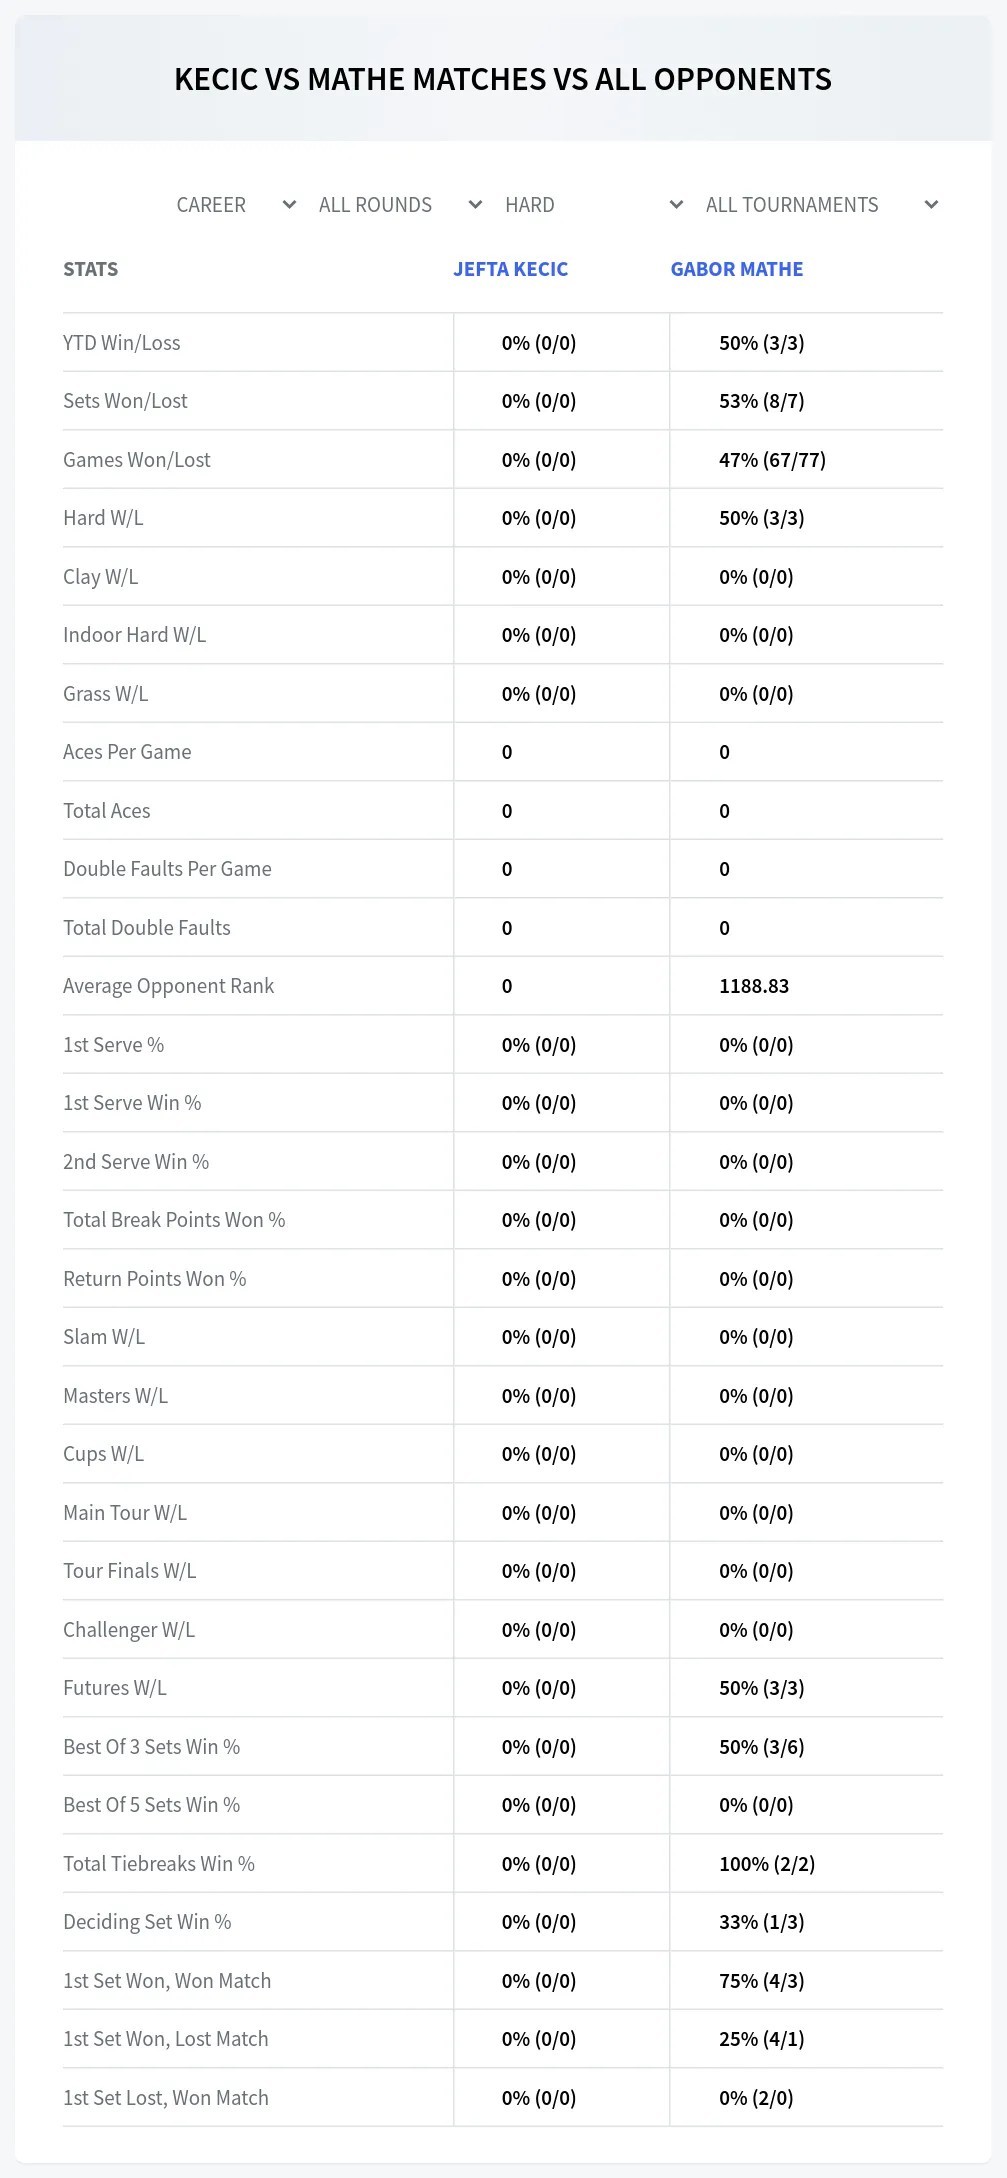Image resolution: width=1007 pixels, height=2178 pixels.
Task: Click the Deciding Set Win % label
Action: [x=147, y=1922]
